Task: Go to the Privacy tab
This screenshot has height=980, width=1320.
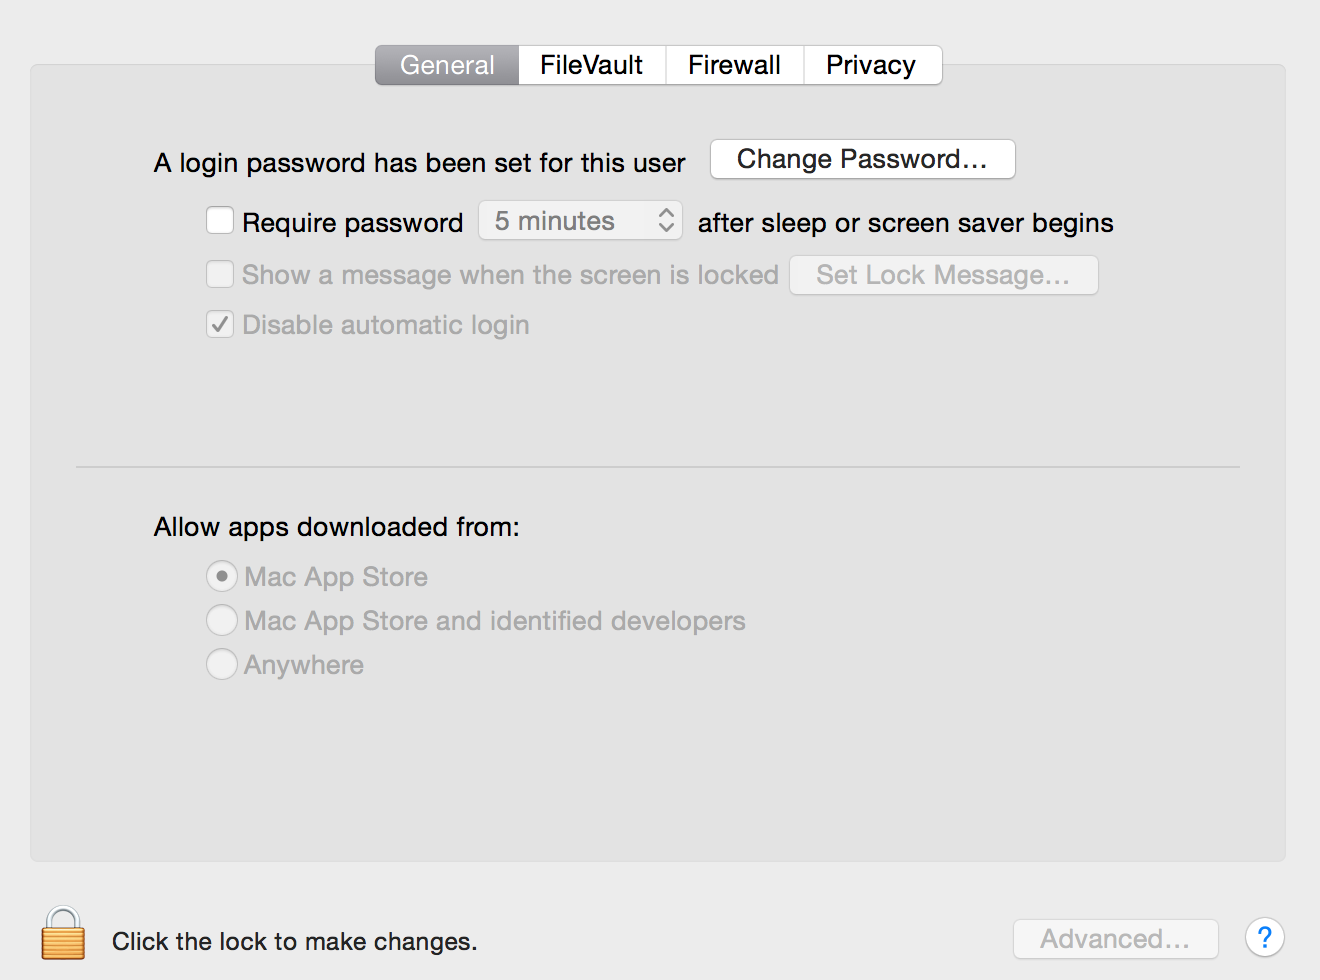Action: [x=871, y=65]
